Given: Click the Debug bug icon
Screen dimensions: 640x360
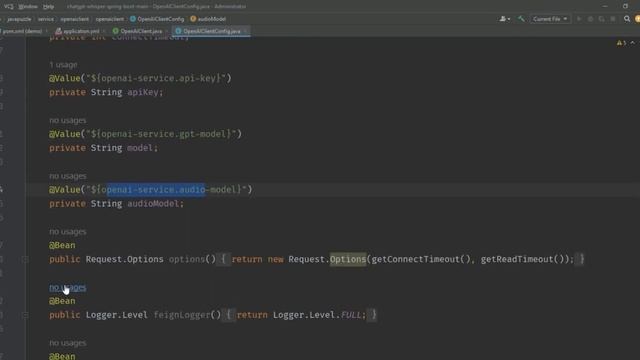Looking at the screenshot, I should click(590, 19).
